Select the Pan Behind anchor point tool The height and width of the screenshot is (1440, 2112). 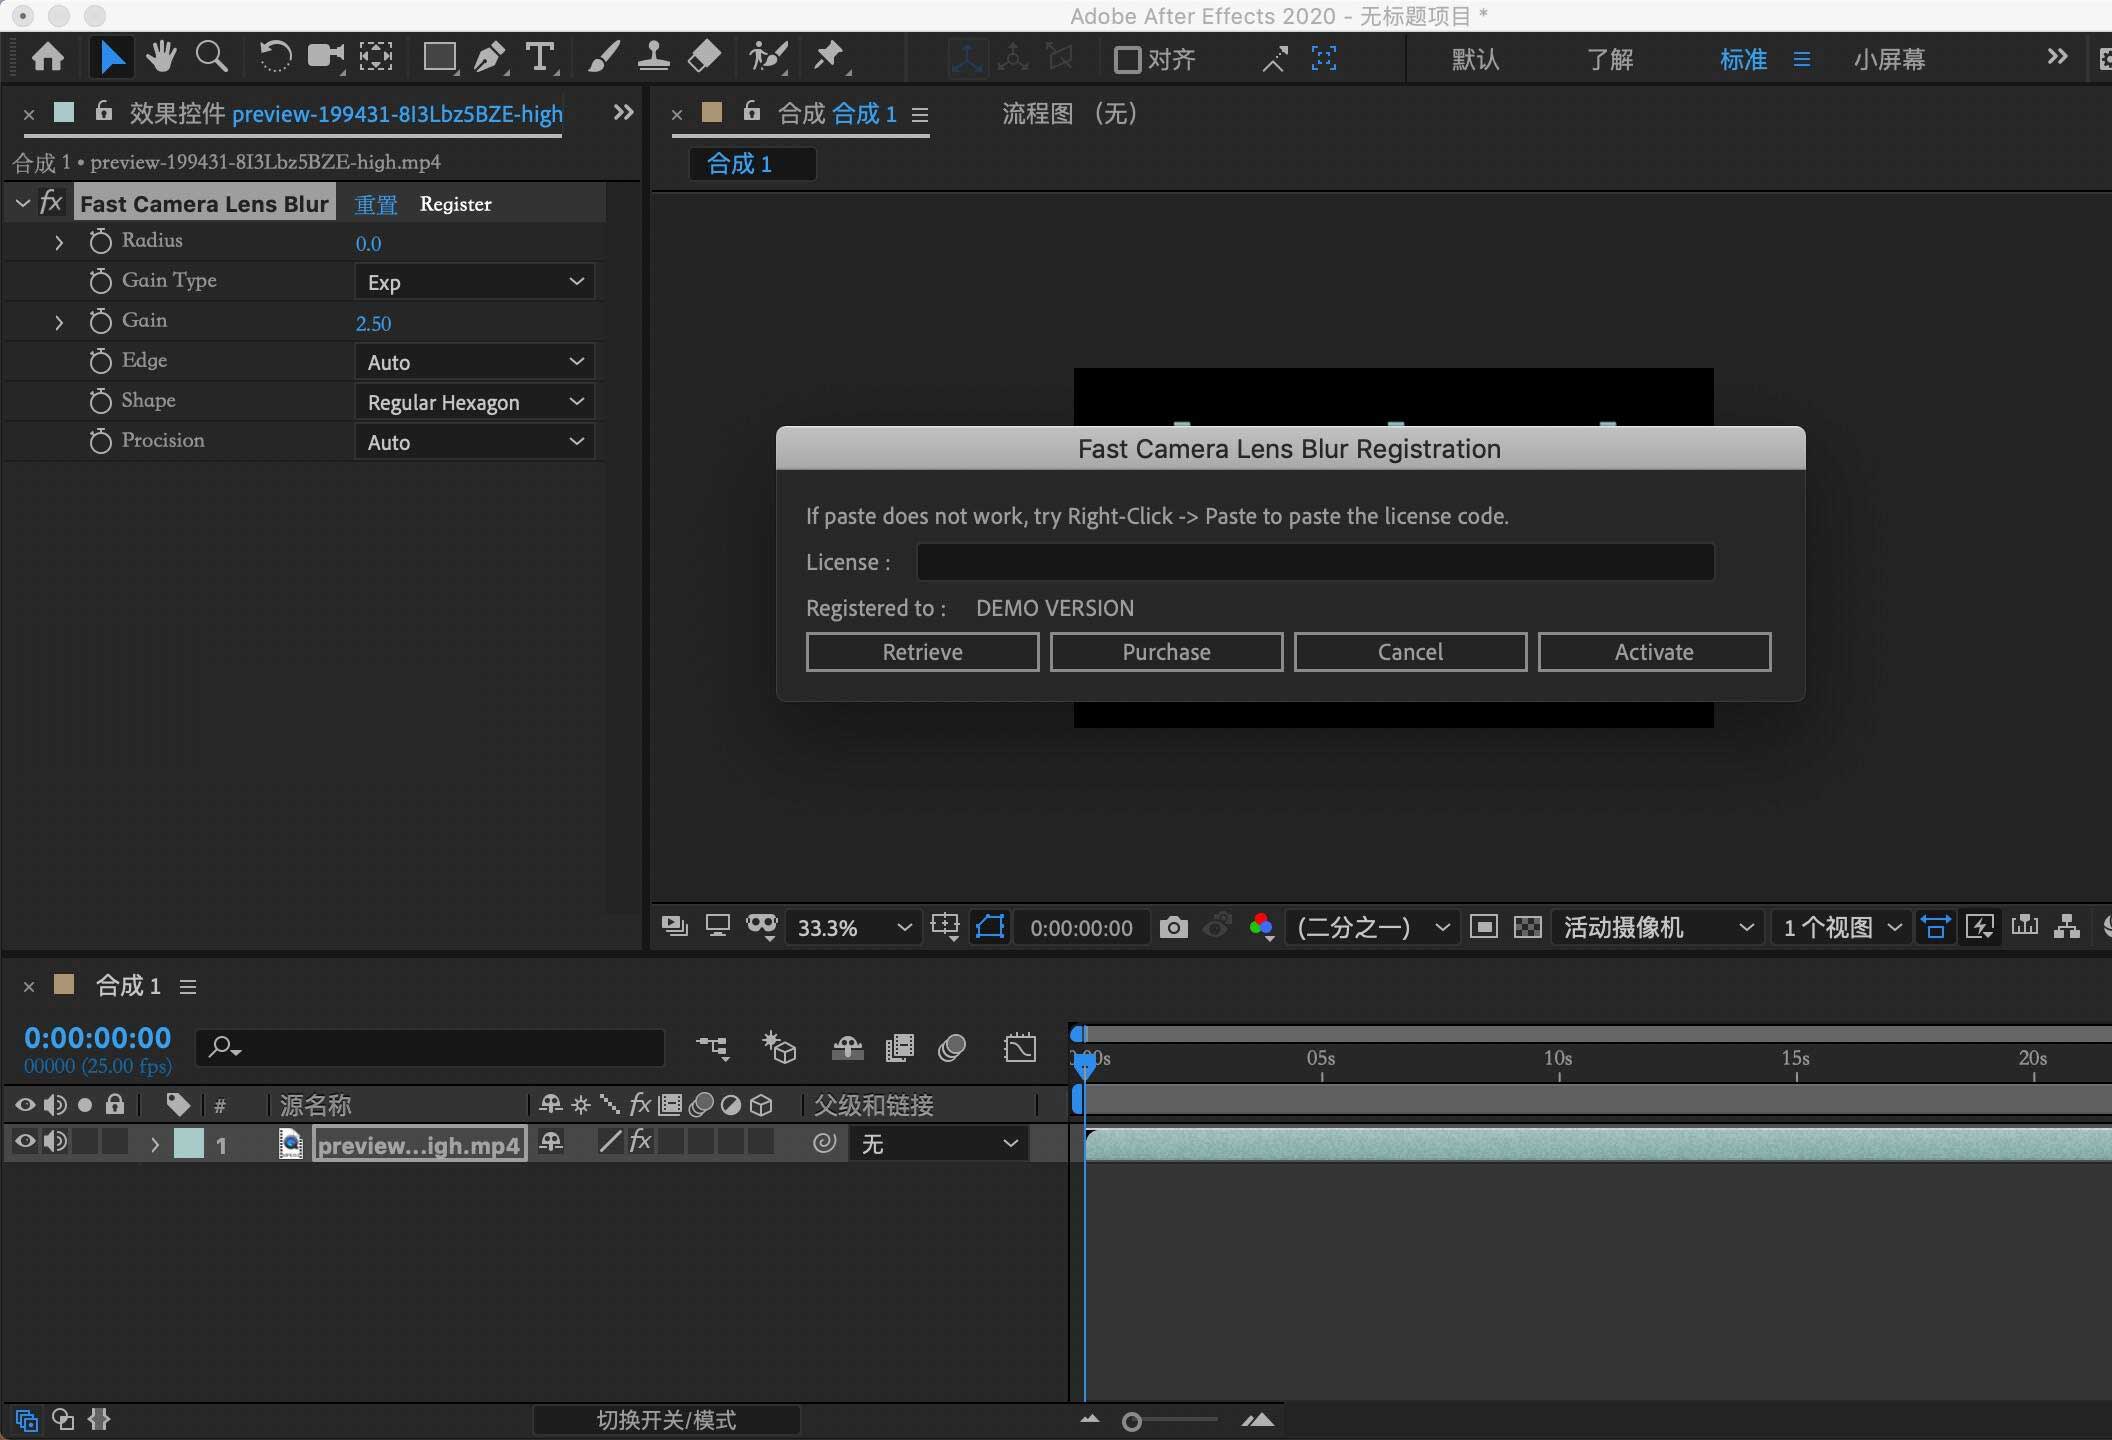click(376, 57)
